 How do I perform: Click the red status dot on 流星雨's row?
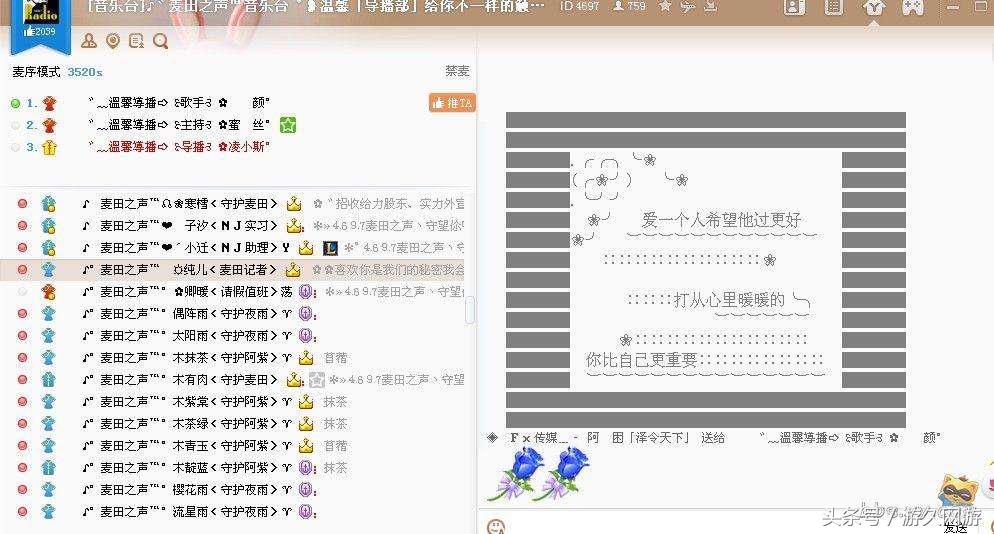point(23,511)
